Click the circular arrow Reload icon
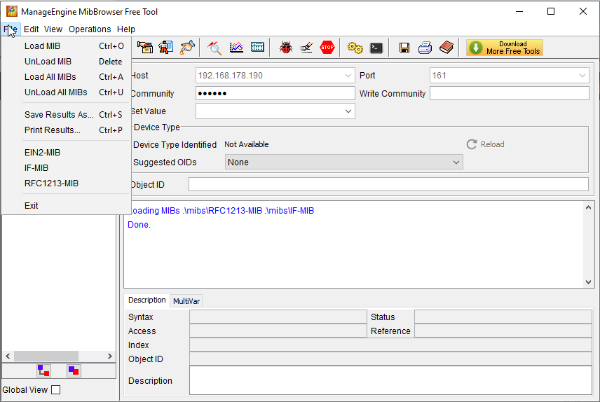 (471, 144)
